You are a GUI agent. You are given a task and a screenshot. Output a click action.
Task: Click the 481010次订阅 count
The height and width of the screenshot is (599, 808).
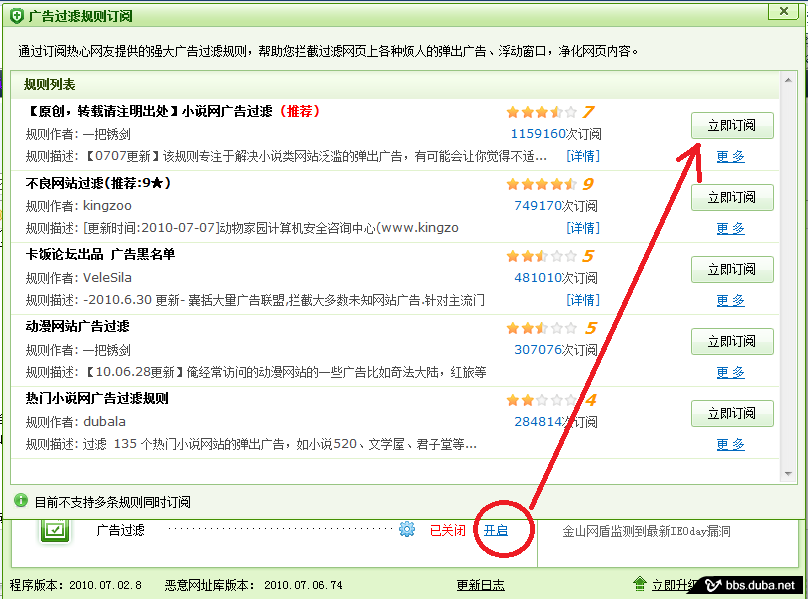[556, 278]
